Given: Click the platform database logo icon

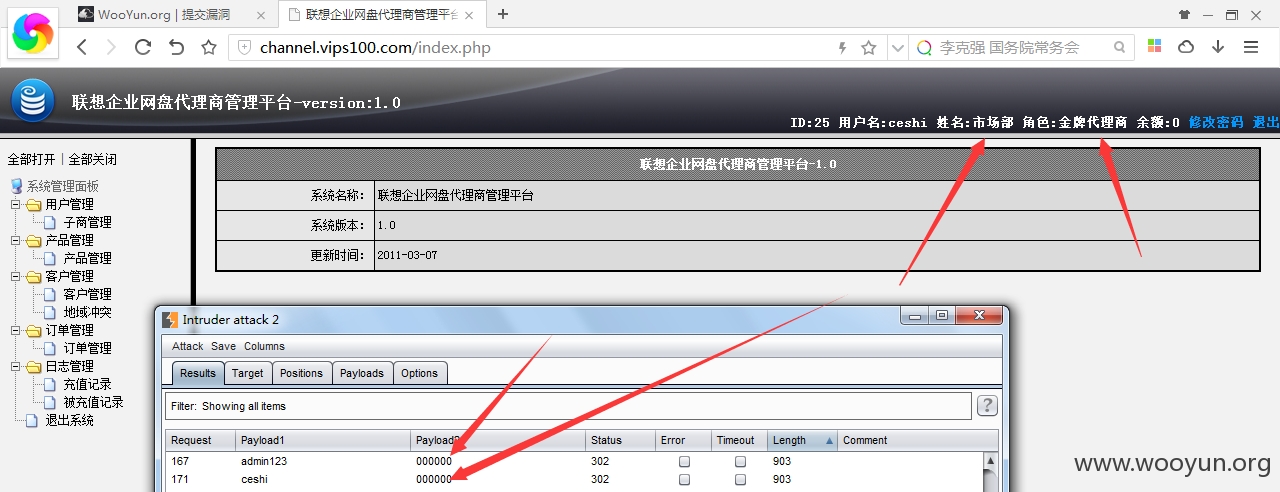Looking at the screenshot, I should (x=32, y=100).
